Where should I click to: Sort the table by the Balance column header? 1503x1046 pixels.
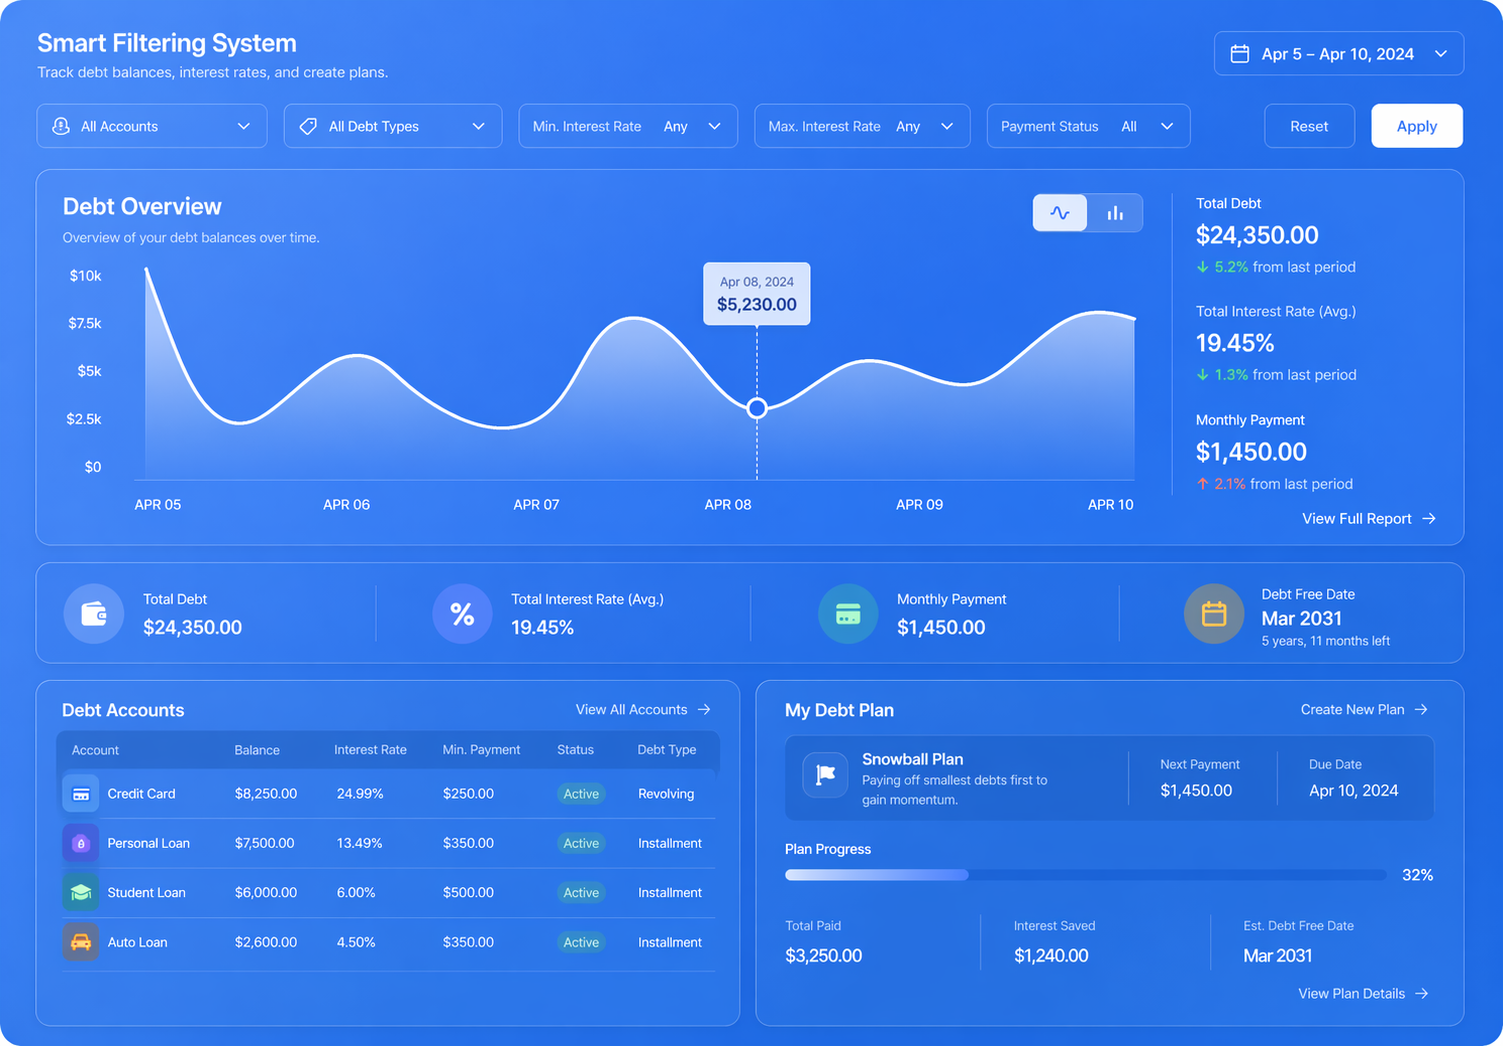tap(257, 750)
